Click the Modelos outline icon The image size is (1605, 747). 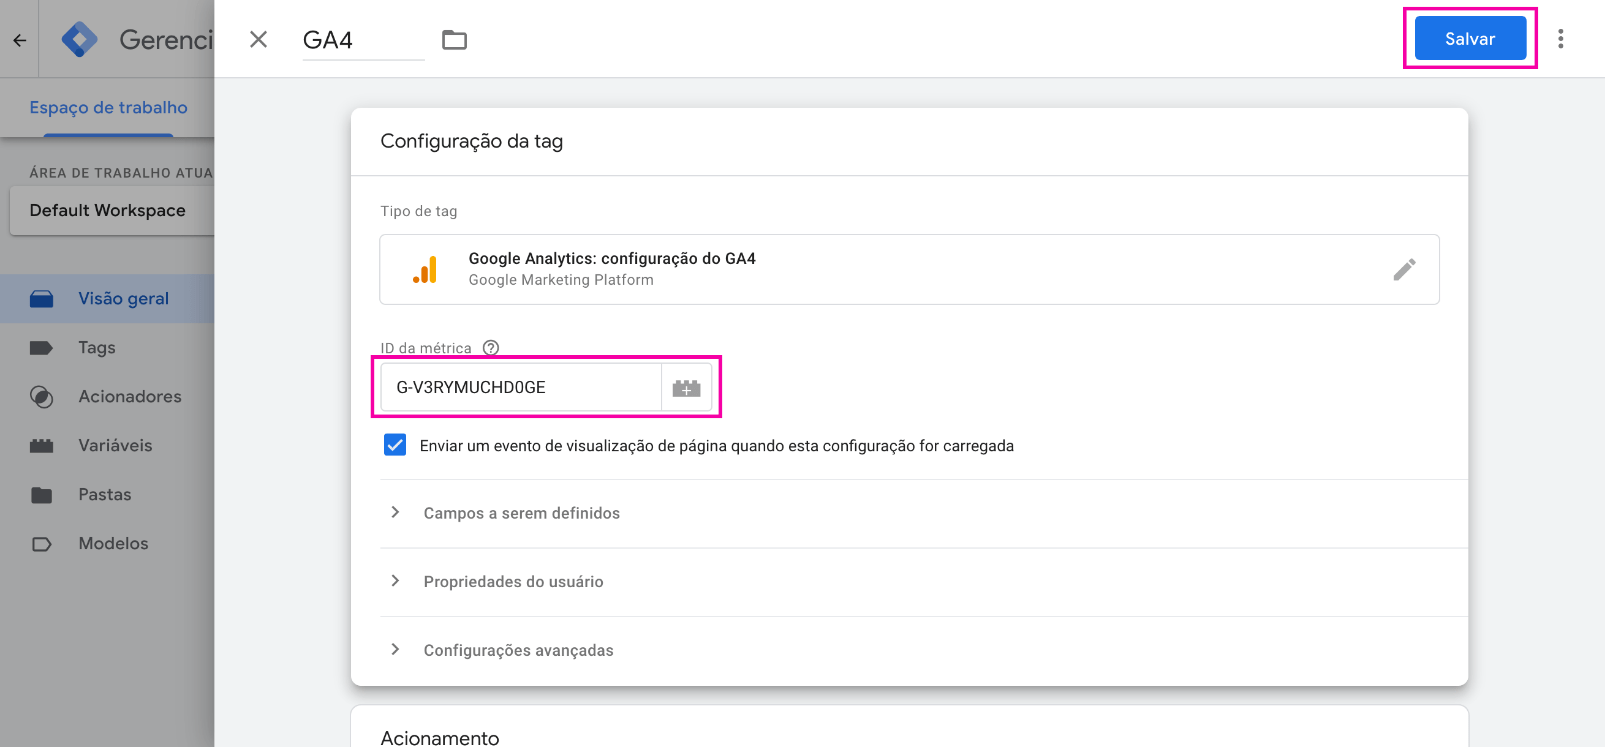pyautogui.click(x=41, y=544)
